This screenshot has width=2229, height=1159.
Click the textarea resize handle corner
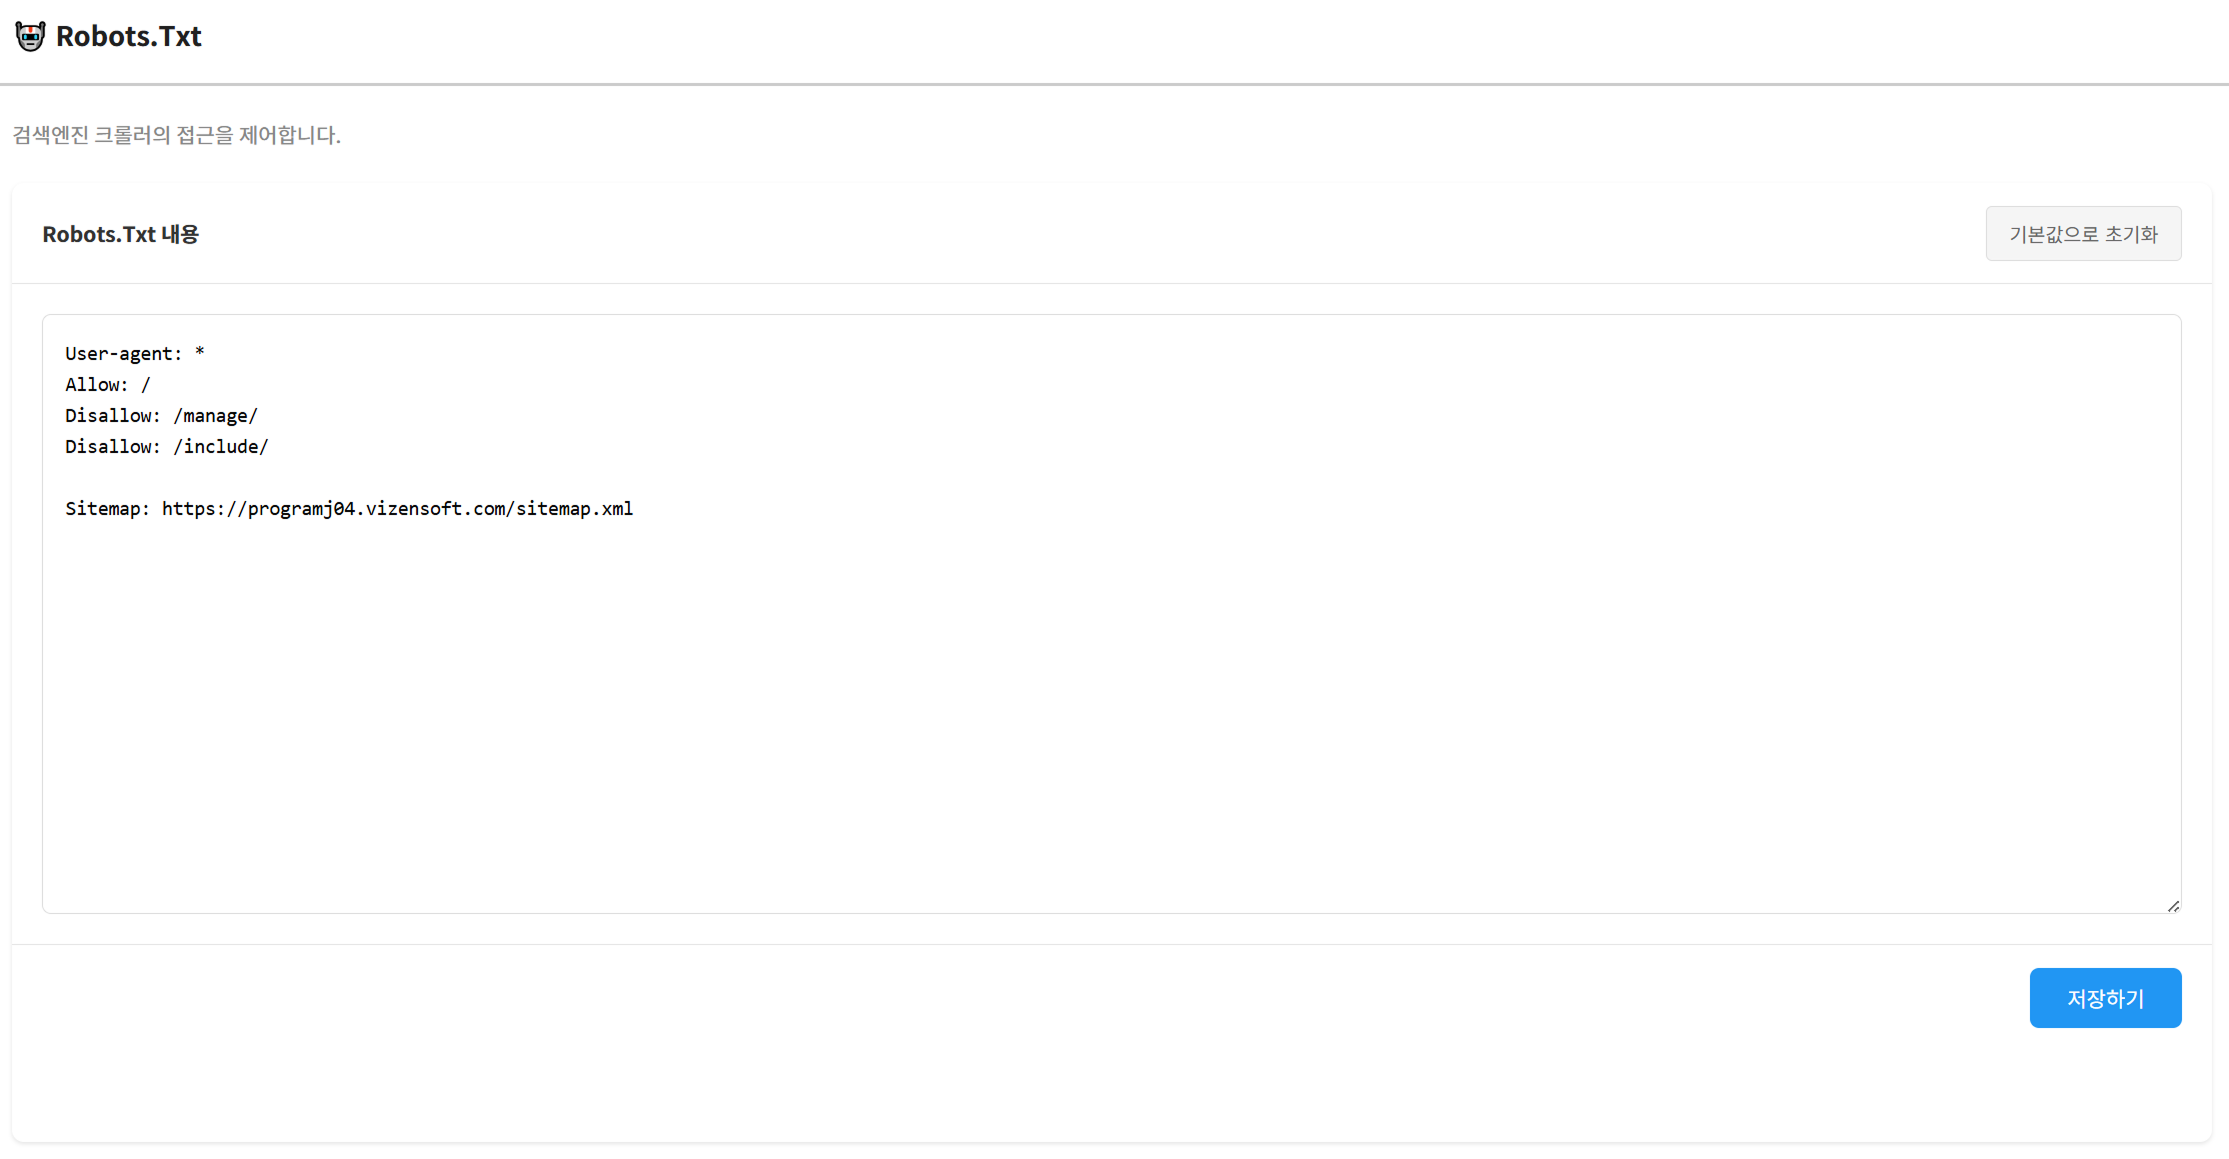pyautogui.click(x=2173, y=906)
